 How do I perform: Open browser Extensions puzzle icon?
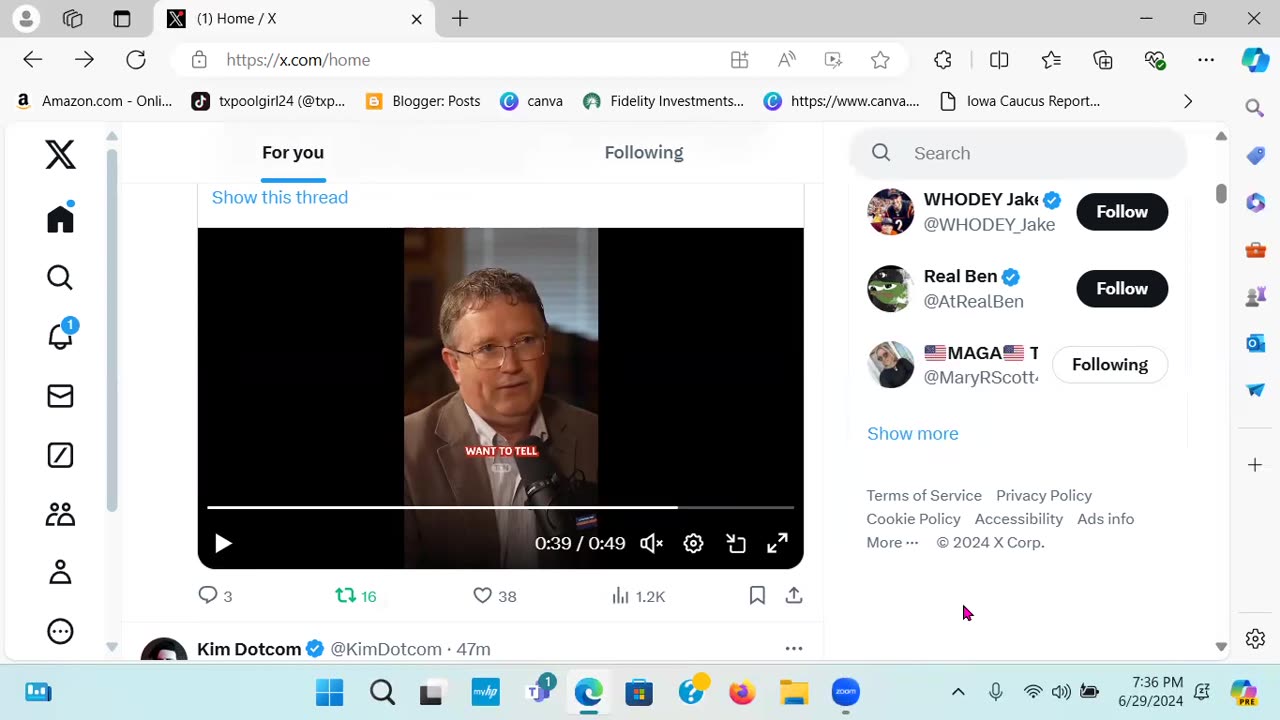point(943,60)
